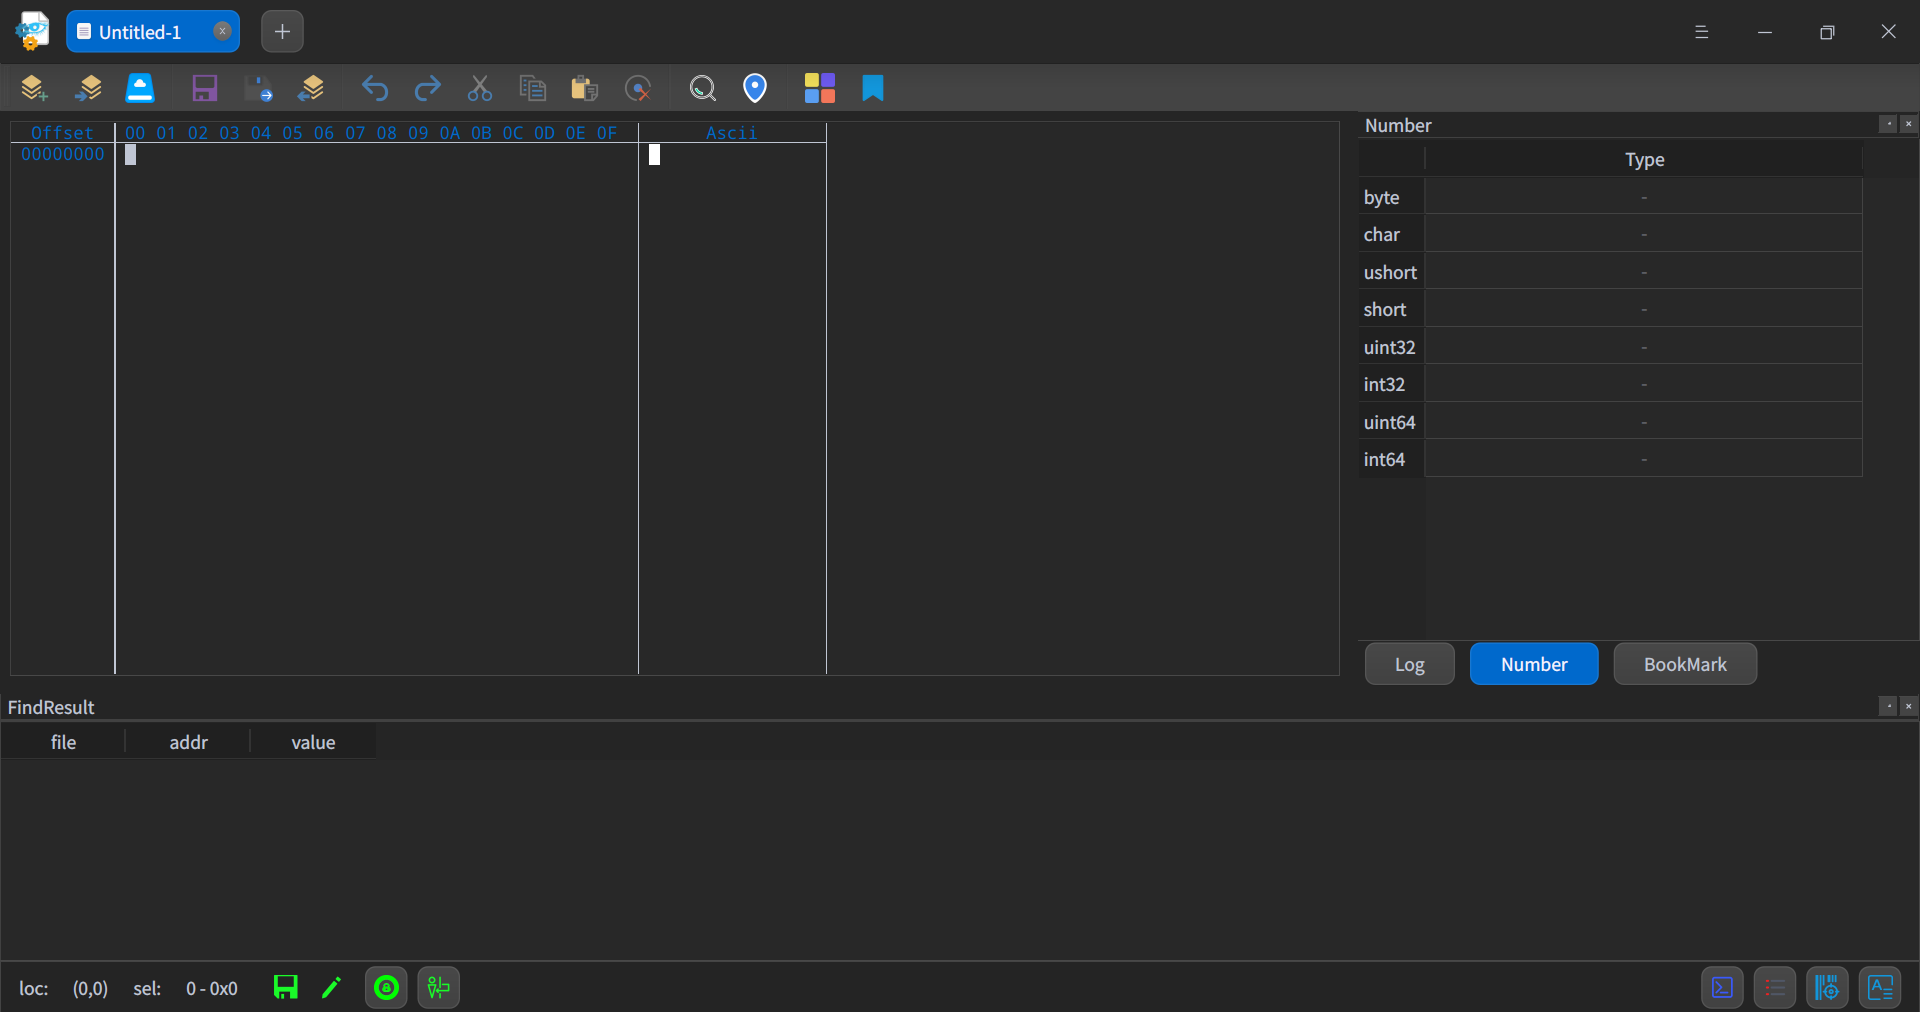Add a new tab with plus button

[x=282, y=32]
